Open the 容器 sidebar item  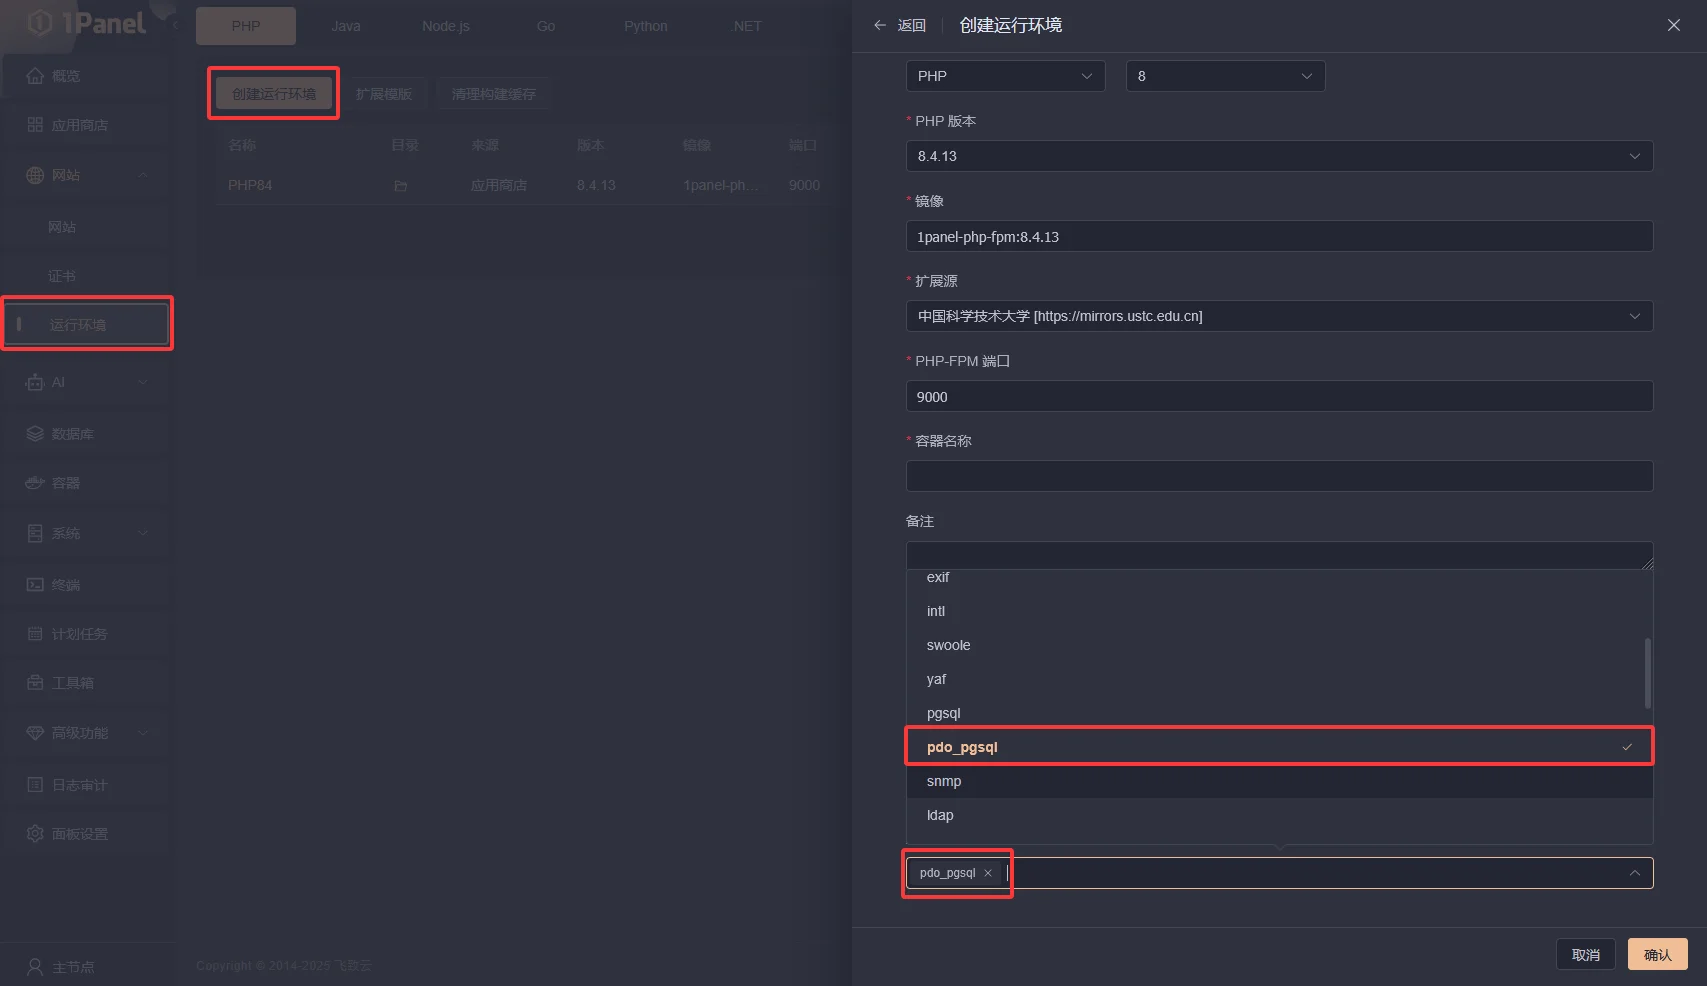(65, 483)
